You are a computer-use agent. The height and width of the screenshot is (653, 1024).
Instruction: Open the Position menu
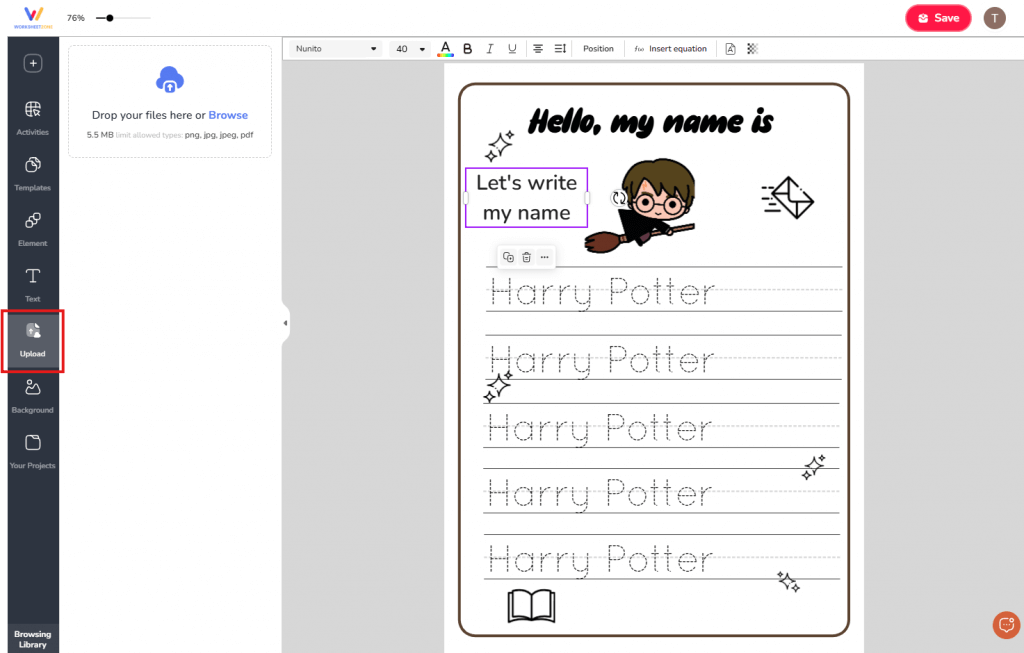tap(598, 48)
